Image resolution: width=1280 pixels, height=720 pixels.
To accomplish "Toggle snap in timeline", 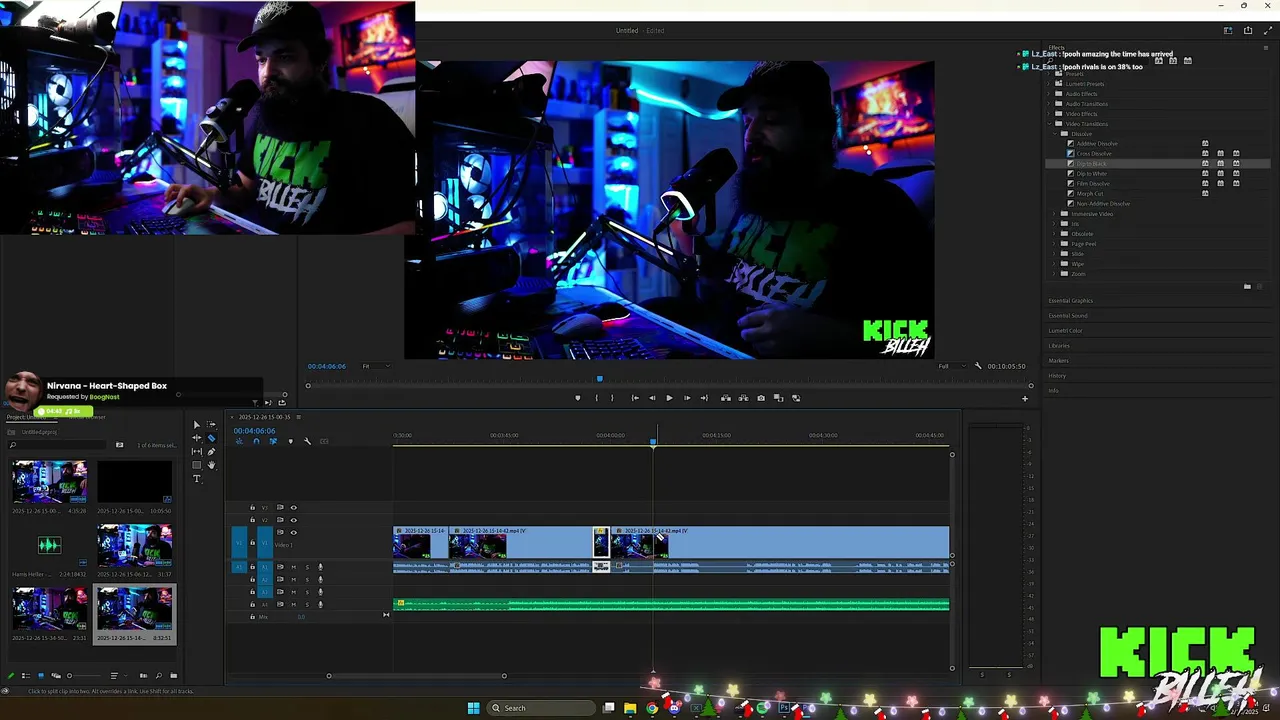I will pyautogui.click(x=256, y=441).
